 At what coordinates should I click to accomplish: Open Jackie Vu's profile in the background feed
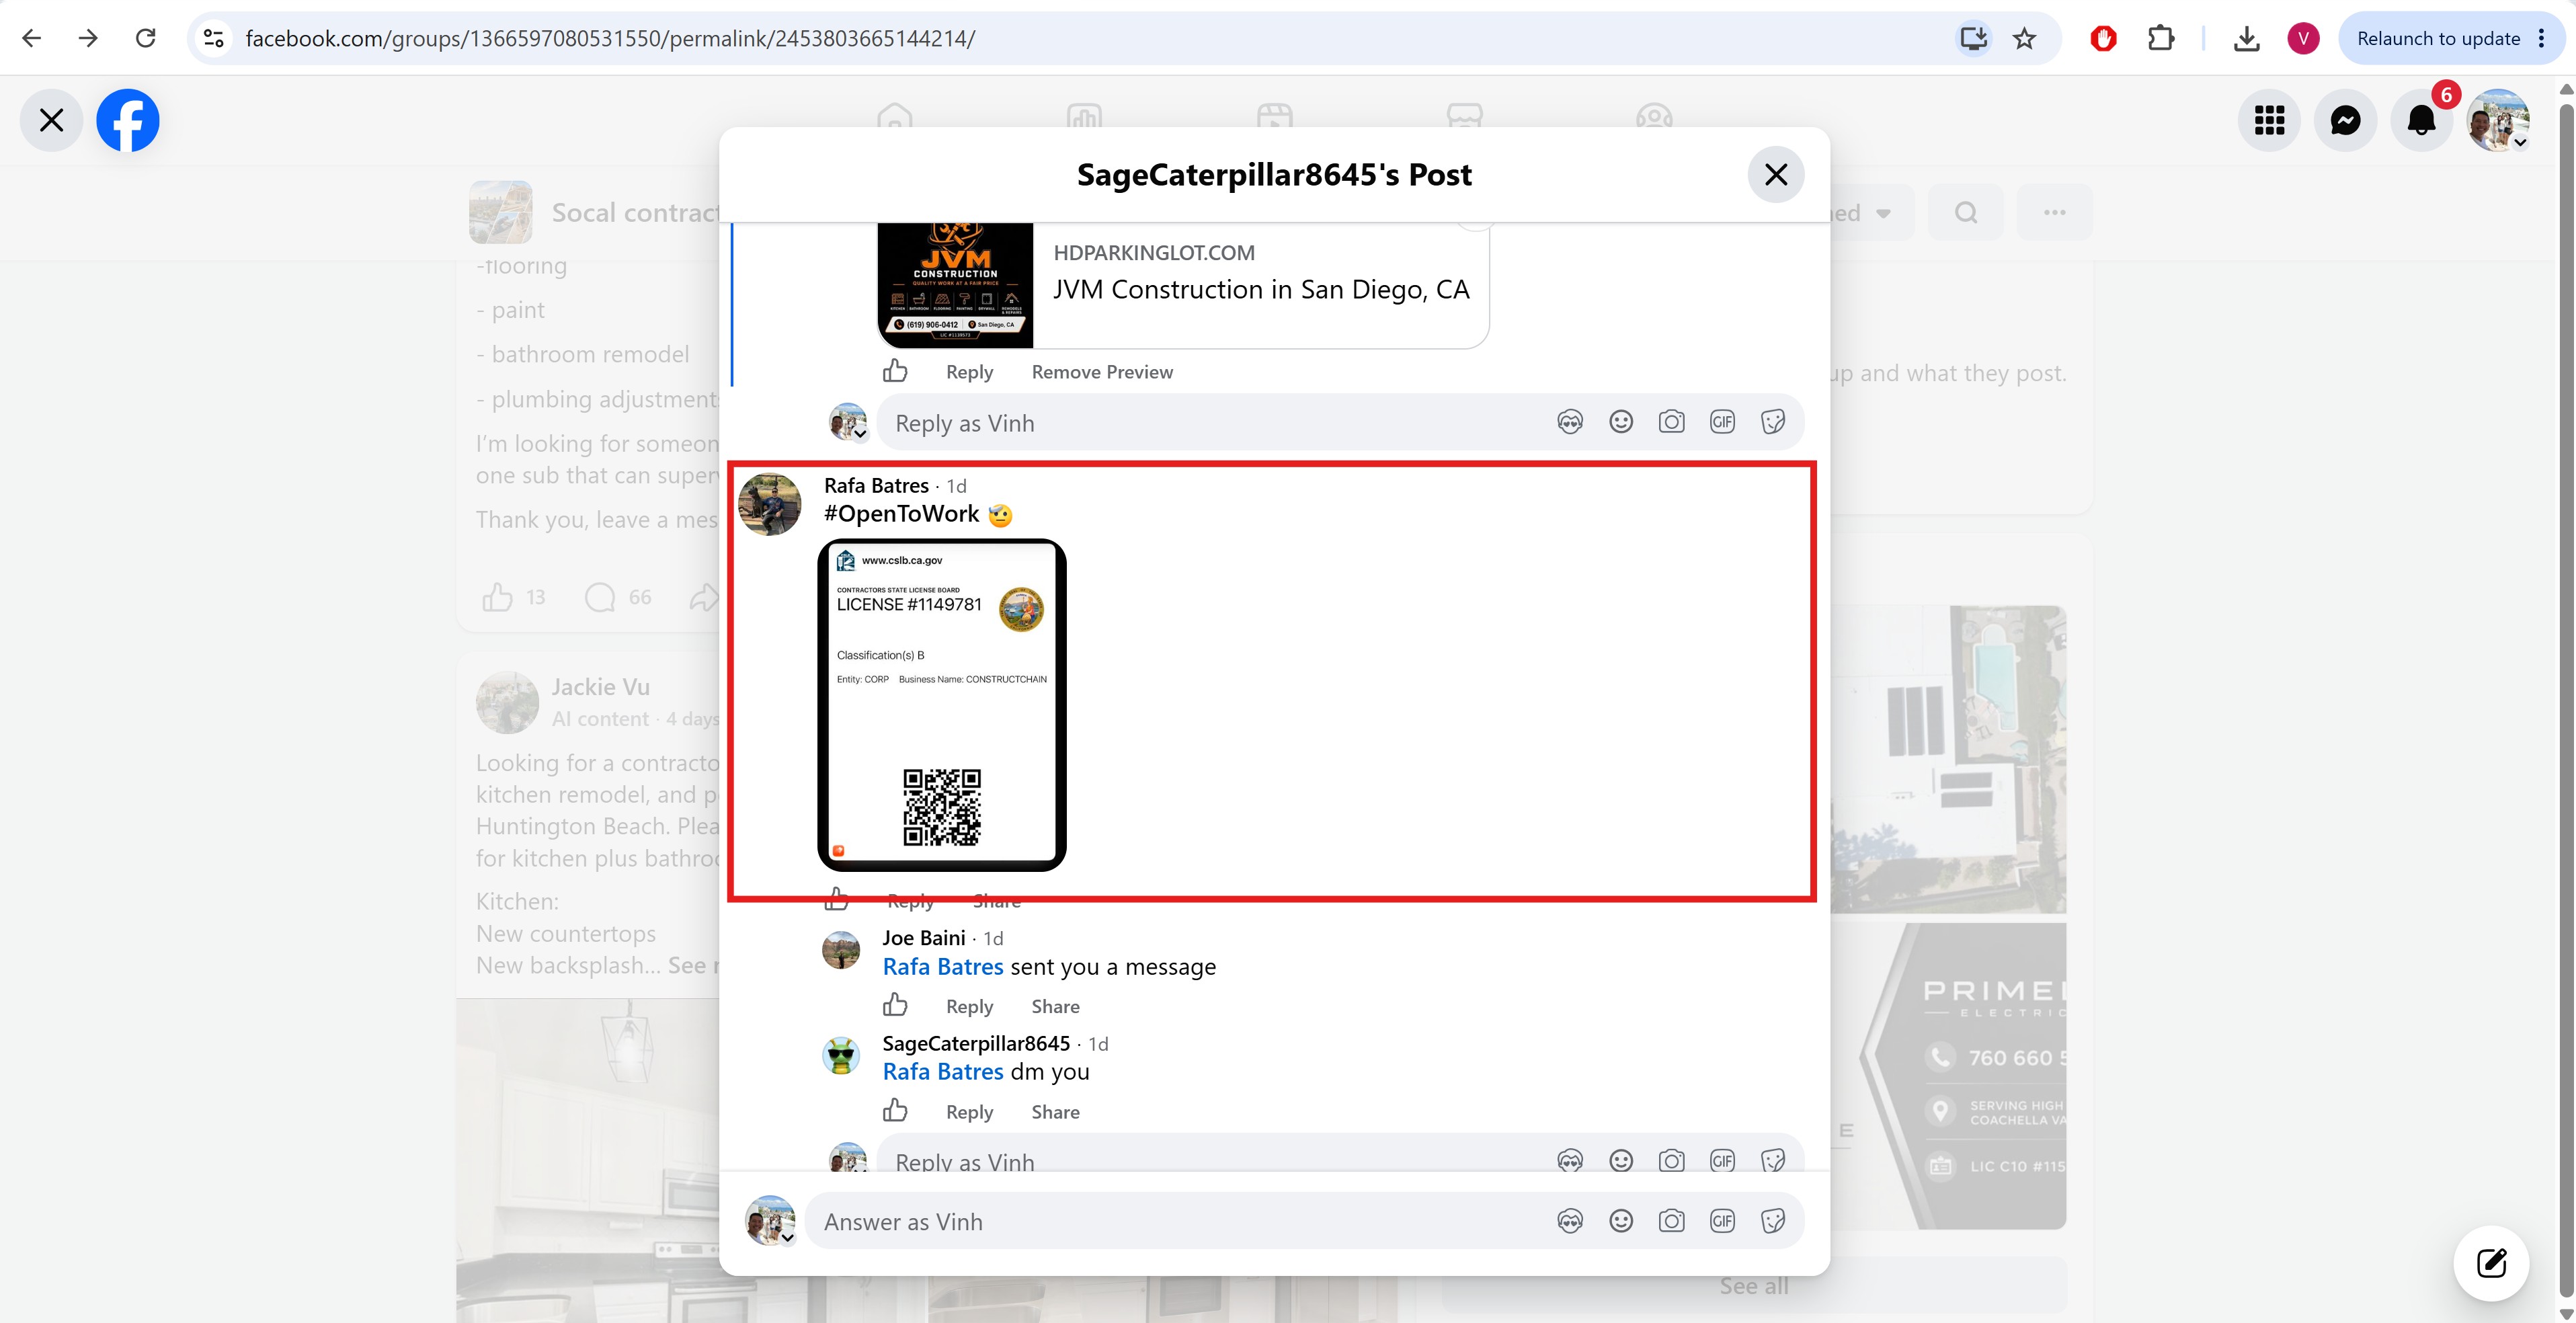[x=600, y=687]
